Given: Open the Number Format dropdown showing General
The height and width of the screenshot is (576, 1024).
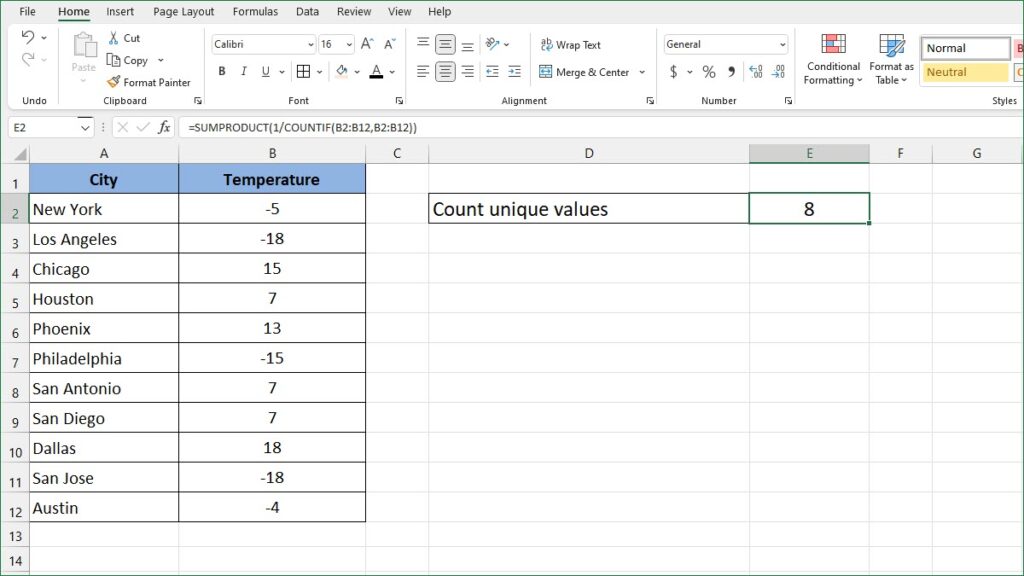Looking at the screenshot, I should coord(724,43).
